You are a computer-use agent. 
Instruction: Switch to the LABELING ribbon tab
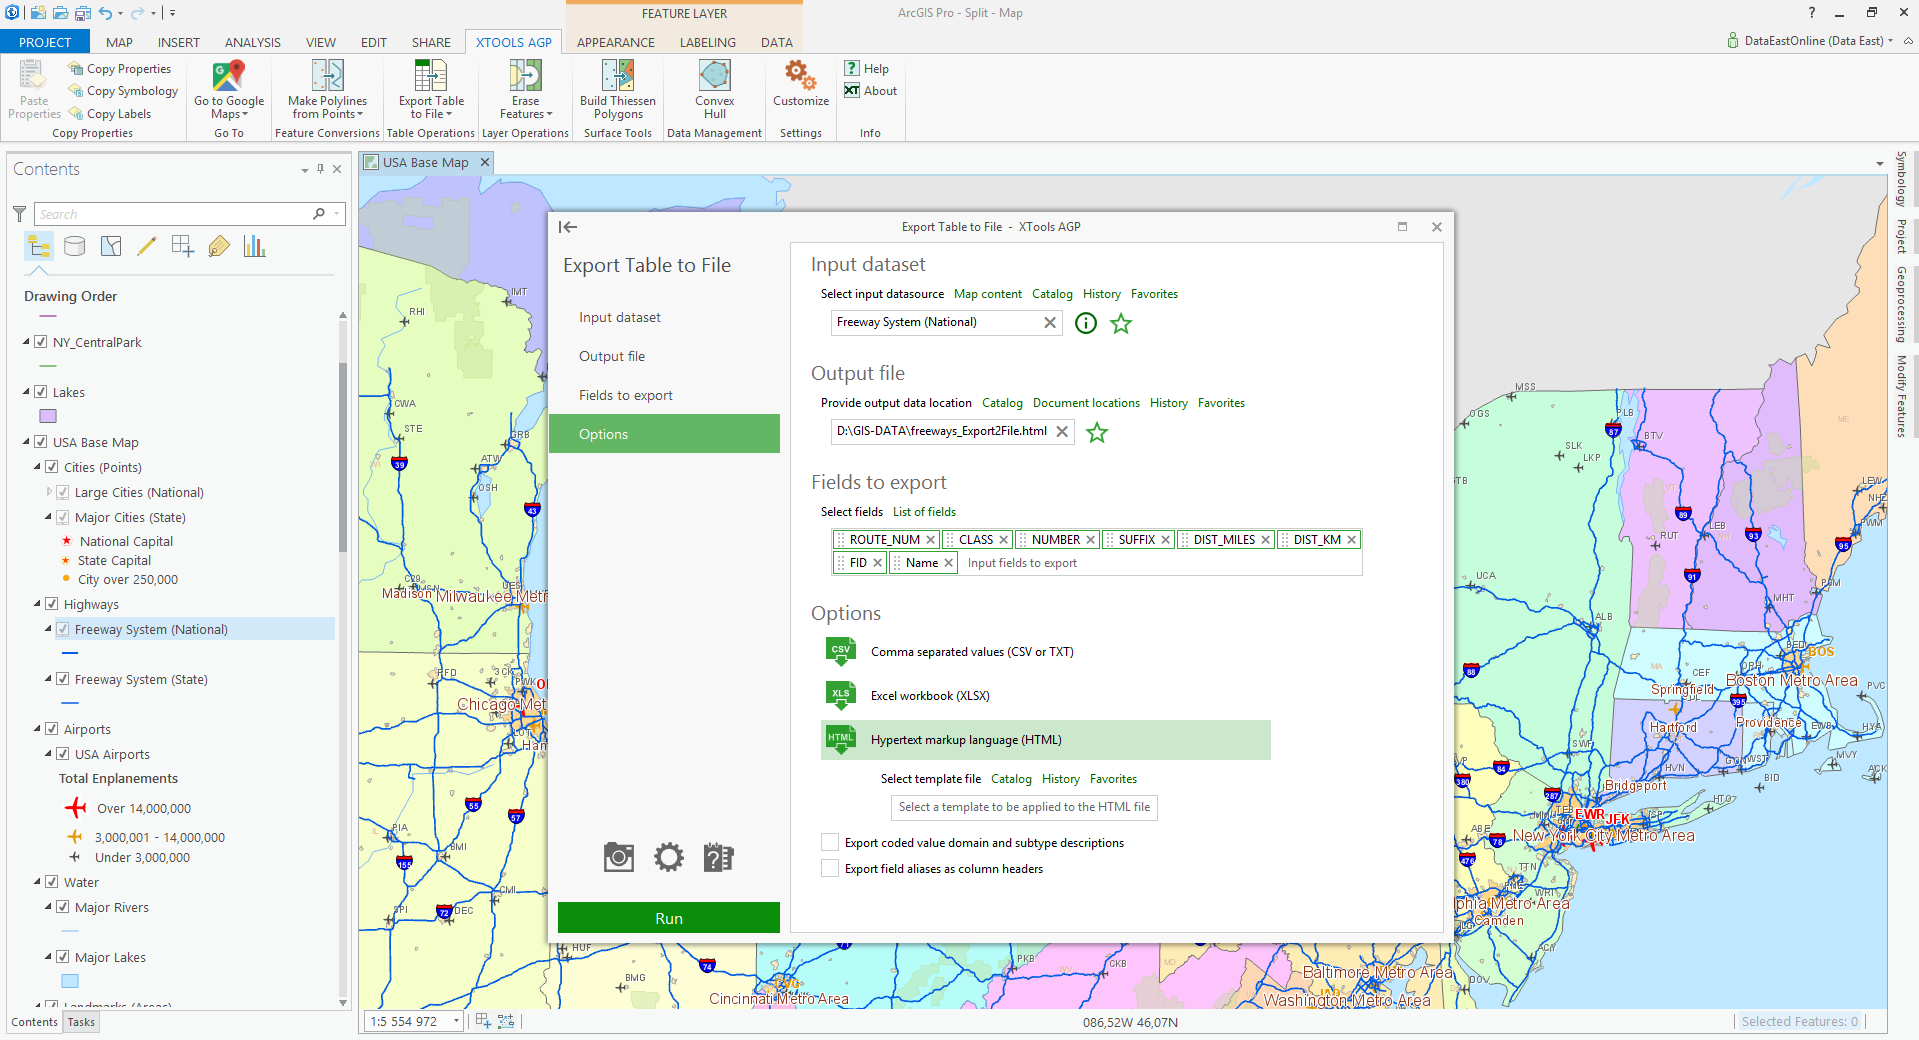pyautogui.click(x=707, y=42)
